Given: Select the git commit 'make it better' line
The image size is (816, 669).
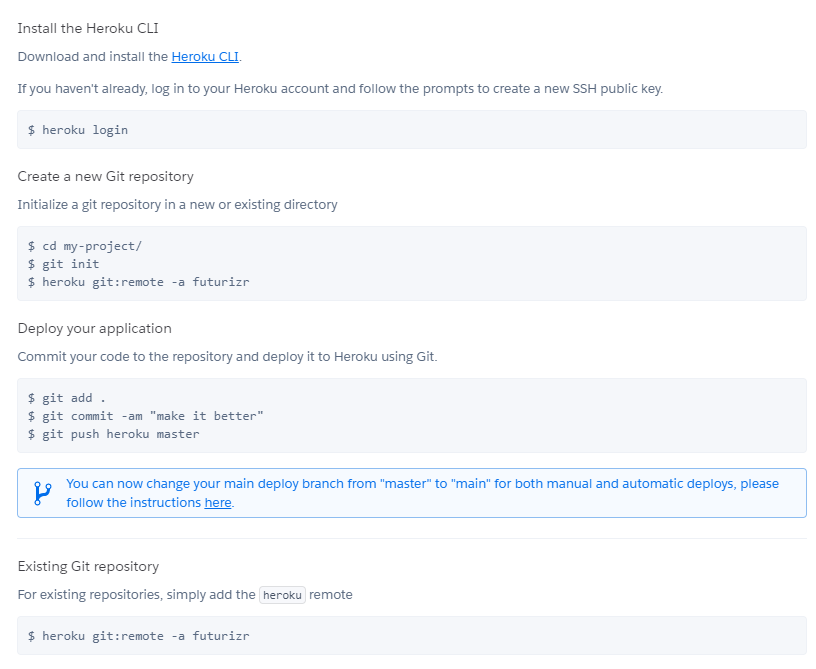Looking at the screenshot, I should pos(146,416).
